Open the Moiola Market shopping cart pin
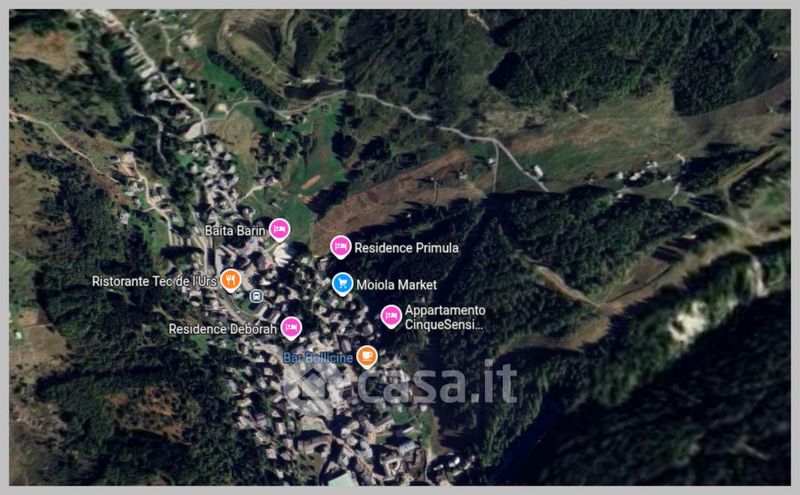Viewport: 800px width, 495px height. pyautogui.click(x=342, y=284)
